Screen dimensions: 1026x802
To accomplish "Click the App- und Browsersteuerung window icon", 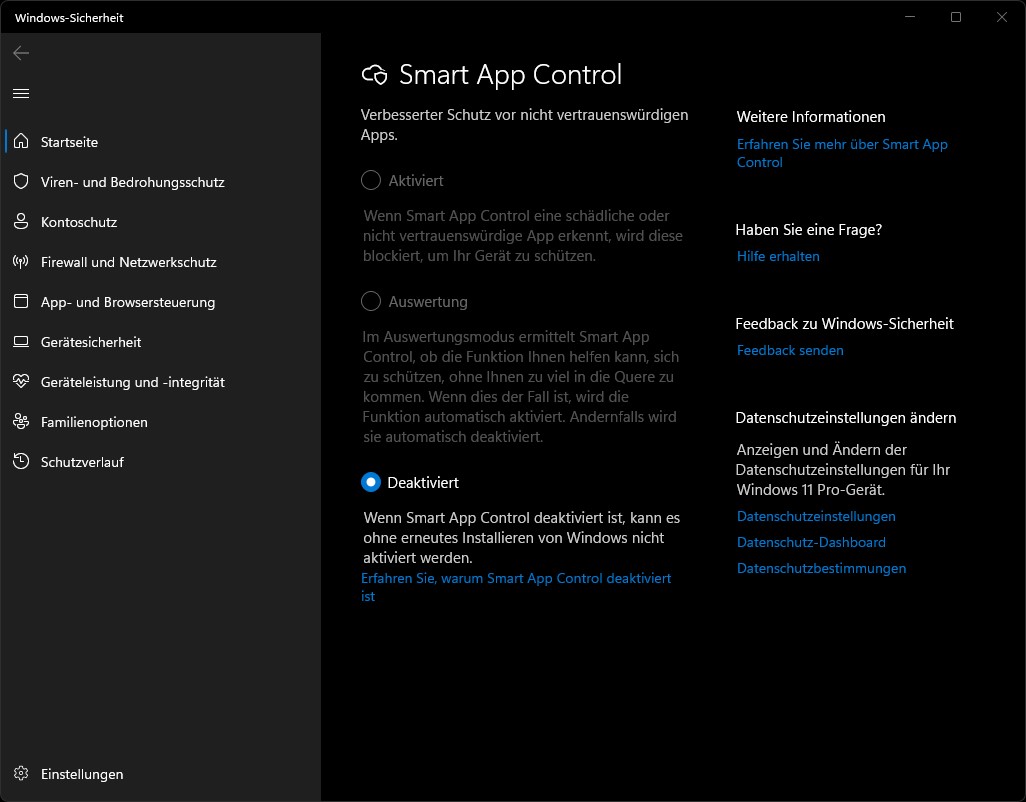I will coord(21,302).
